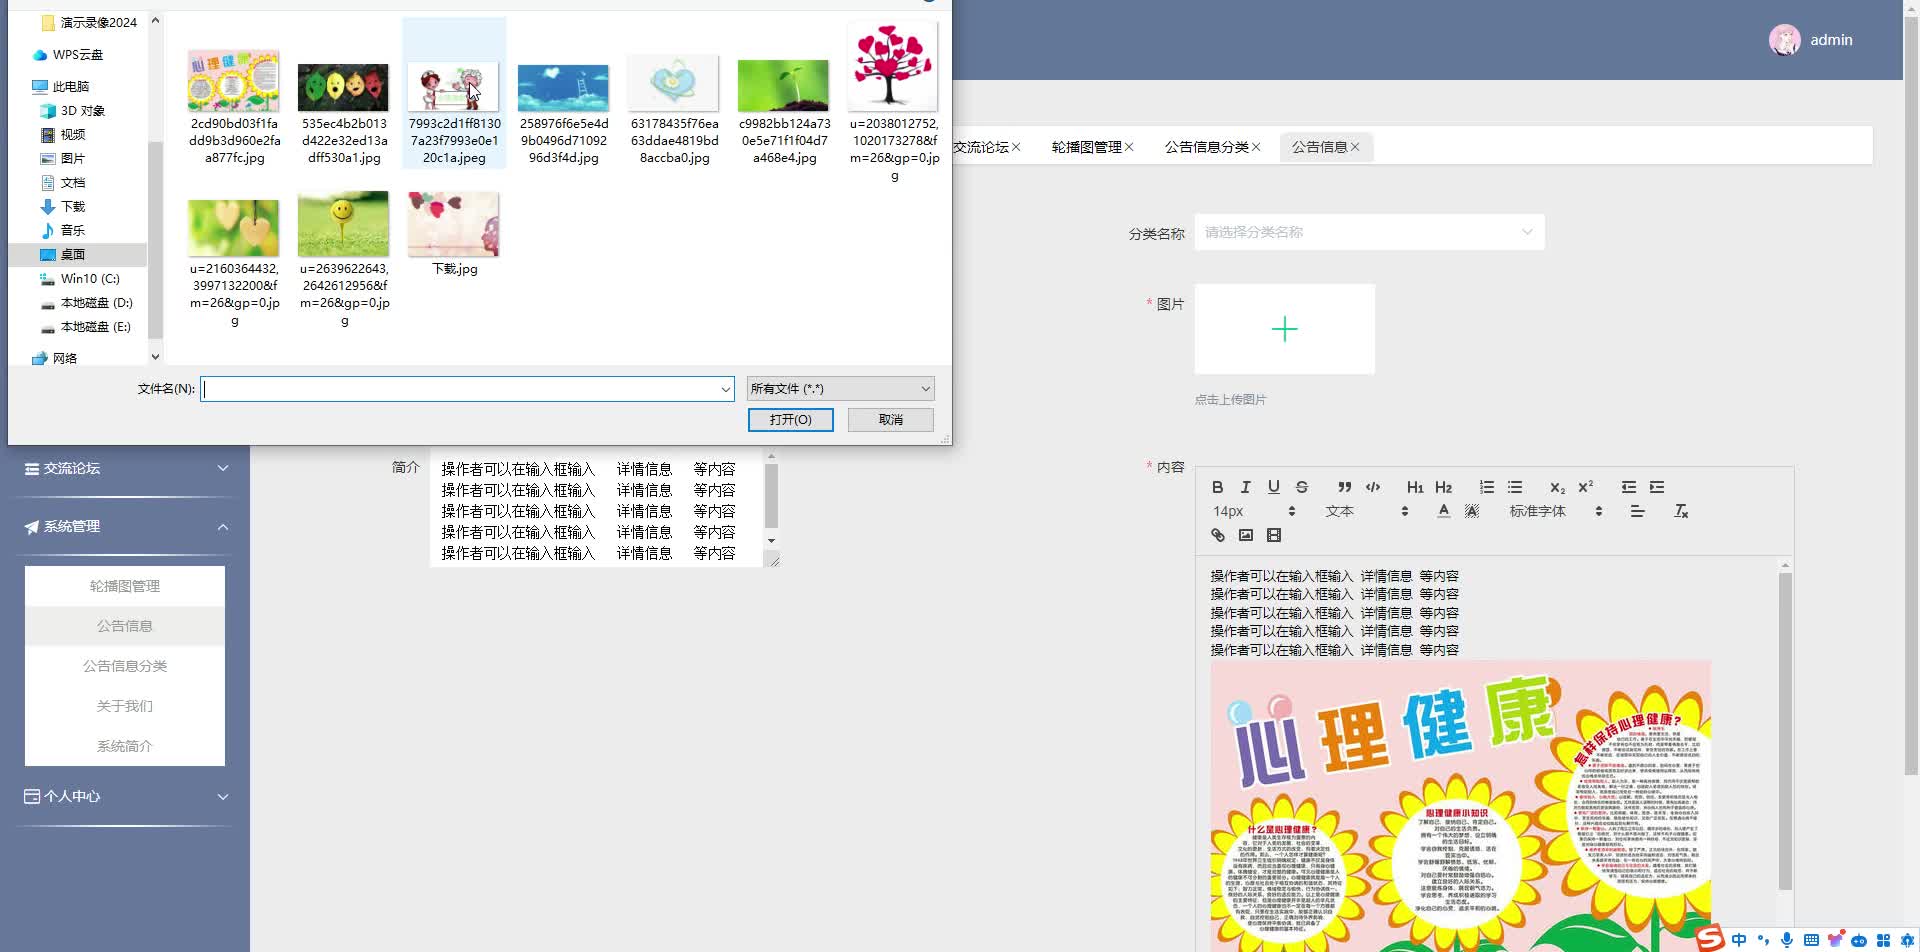This screenshot has height=952, width=1920.
Task: Open 系统简介 in the sidebar
Action: (125, 746)
